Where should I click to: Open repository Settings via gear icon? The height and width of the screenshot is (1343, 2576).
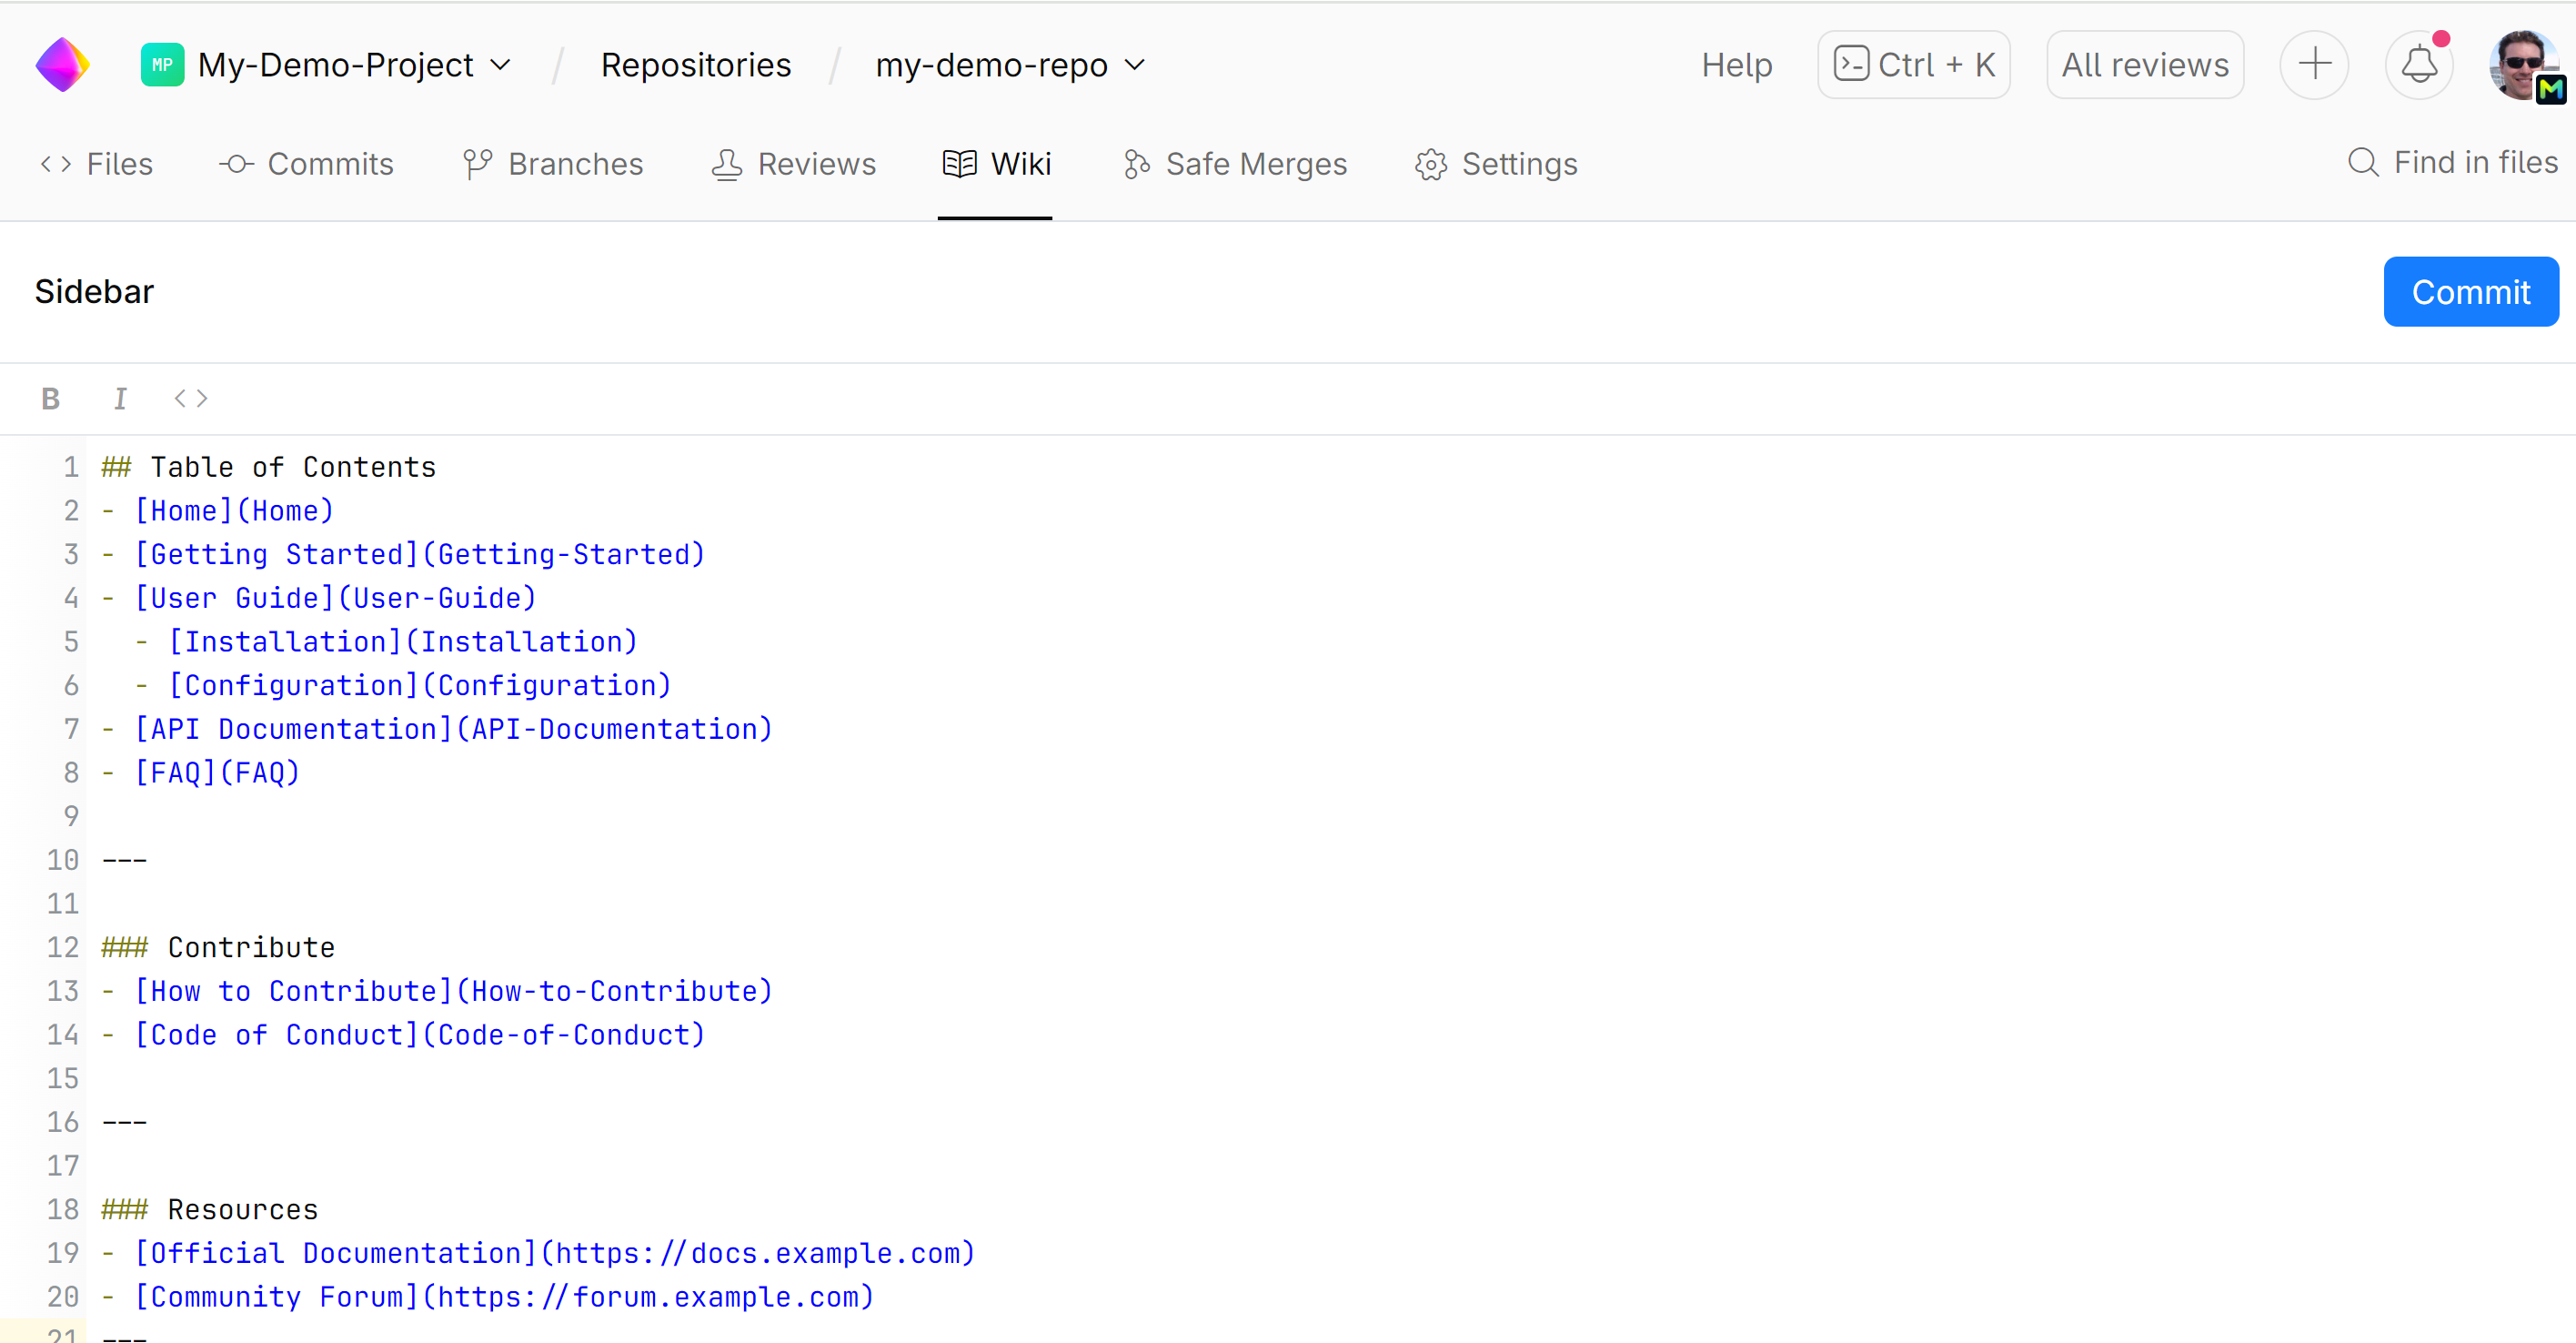tap(1430, 163)
